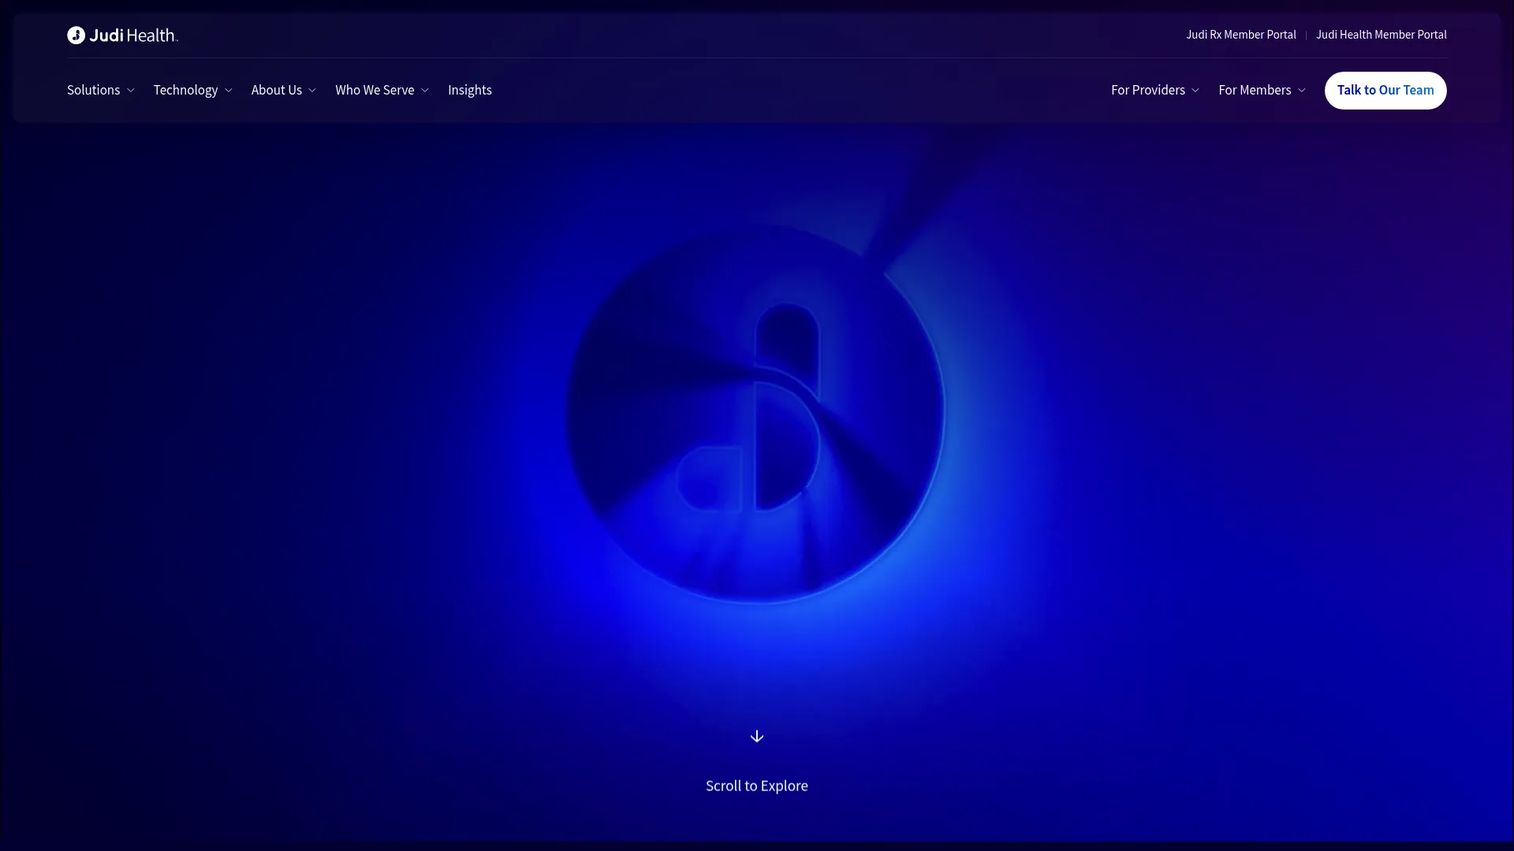The image size is (1514, 851).
Task: Open the Who We Serve menu
Action: point(374,90)
